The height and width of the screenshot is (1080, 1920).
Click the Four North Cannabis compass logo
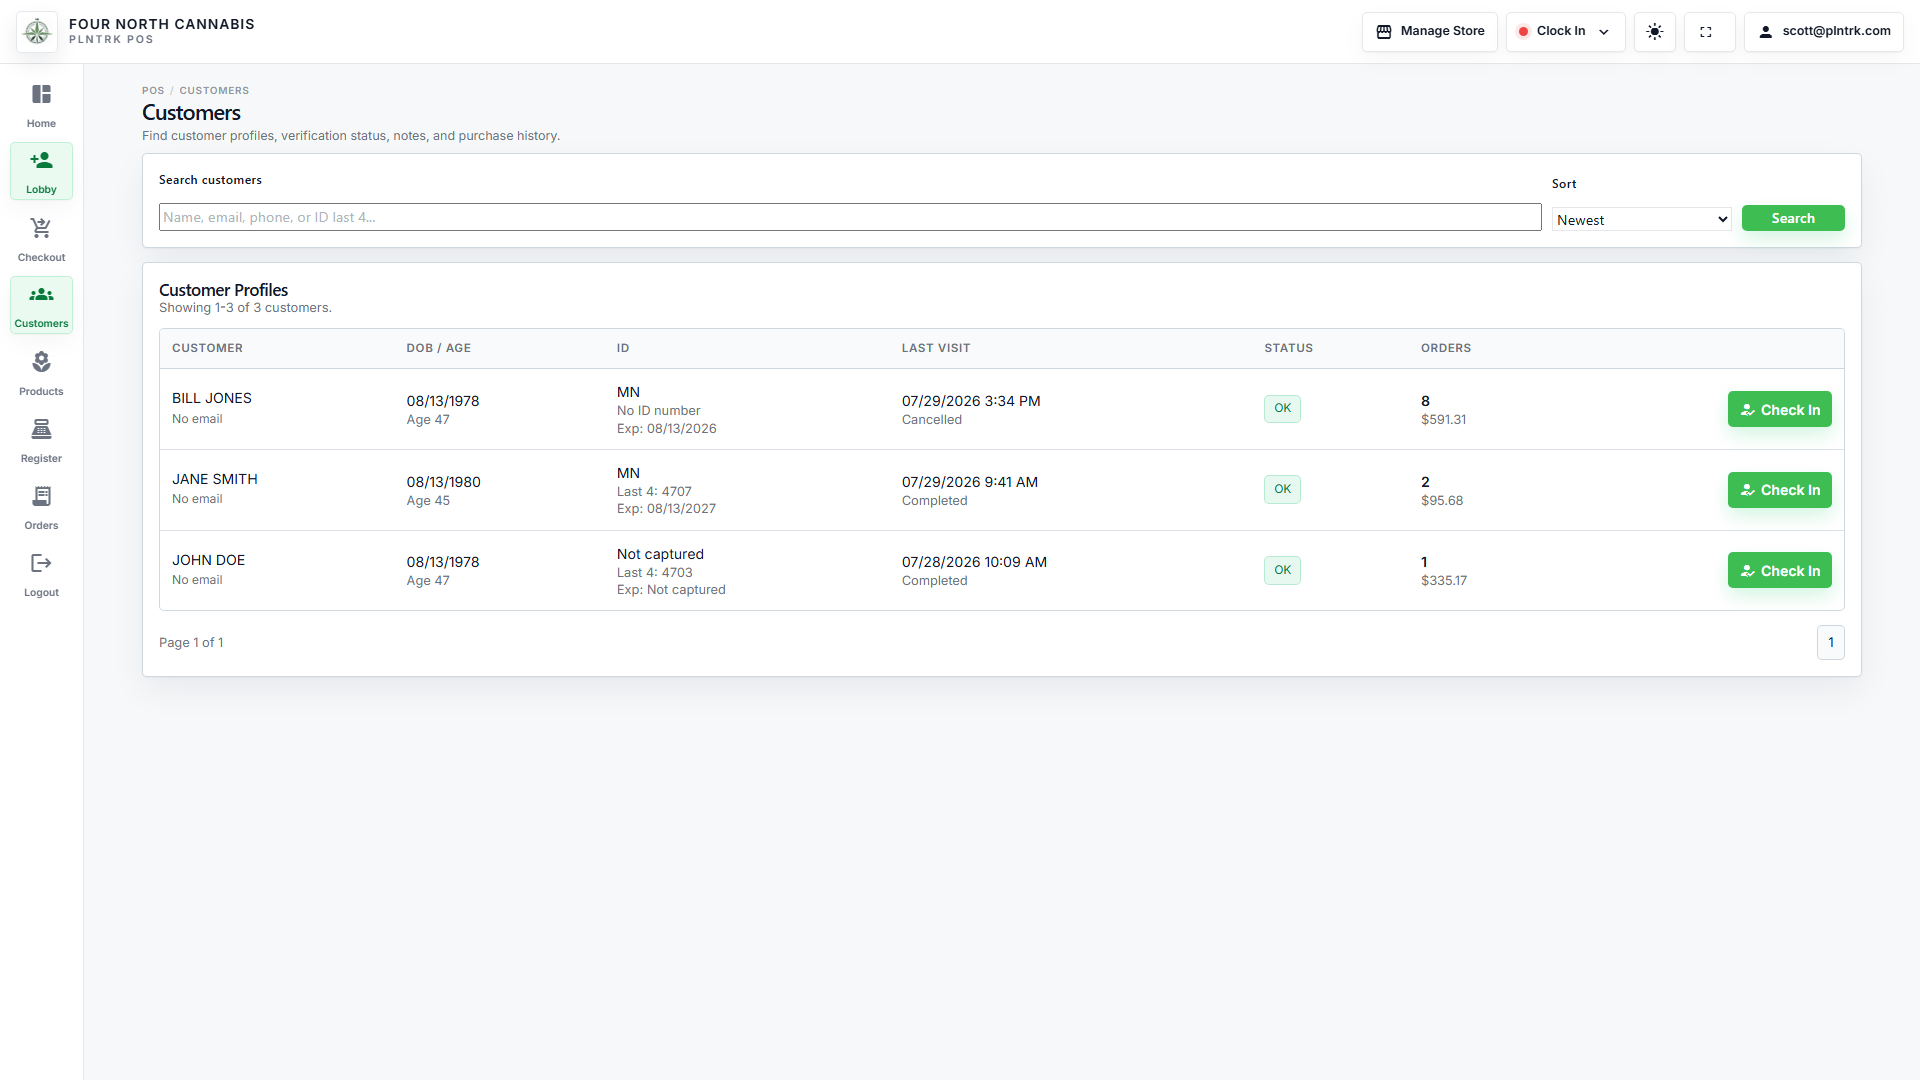click(x=37, y=32)
